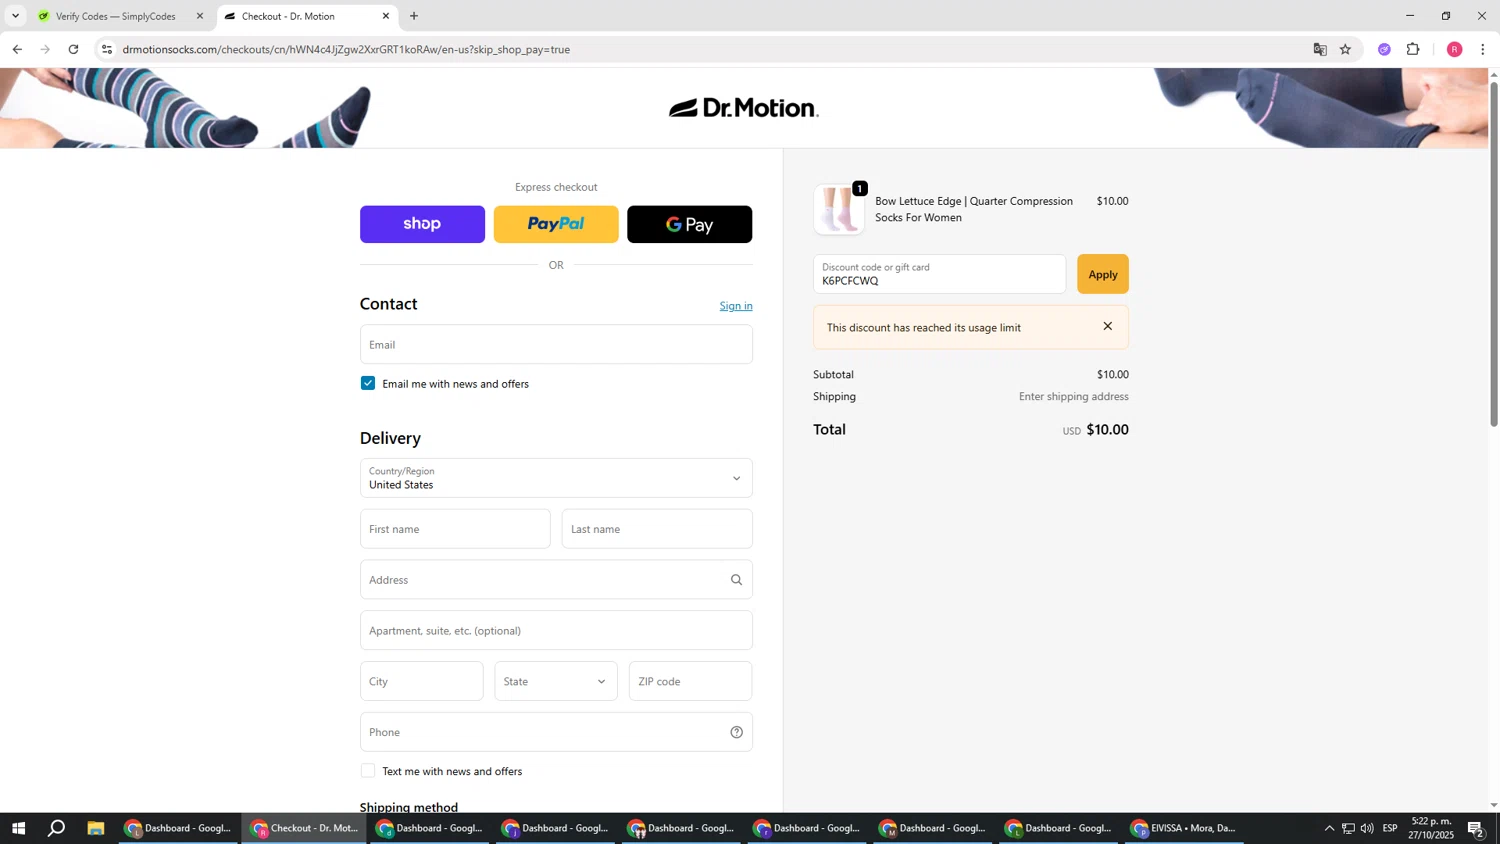Click the page vertical scrollbar

1494,255
